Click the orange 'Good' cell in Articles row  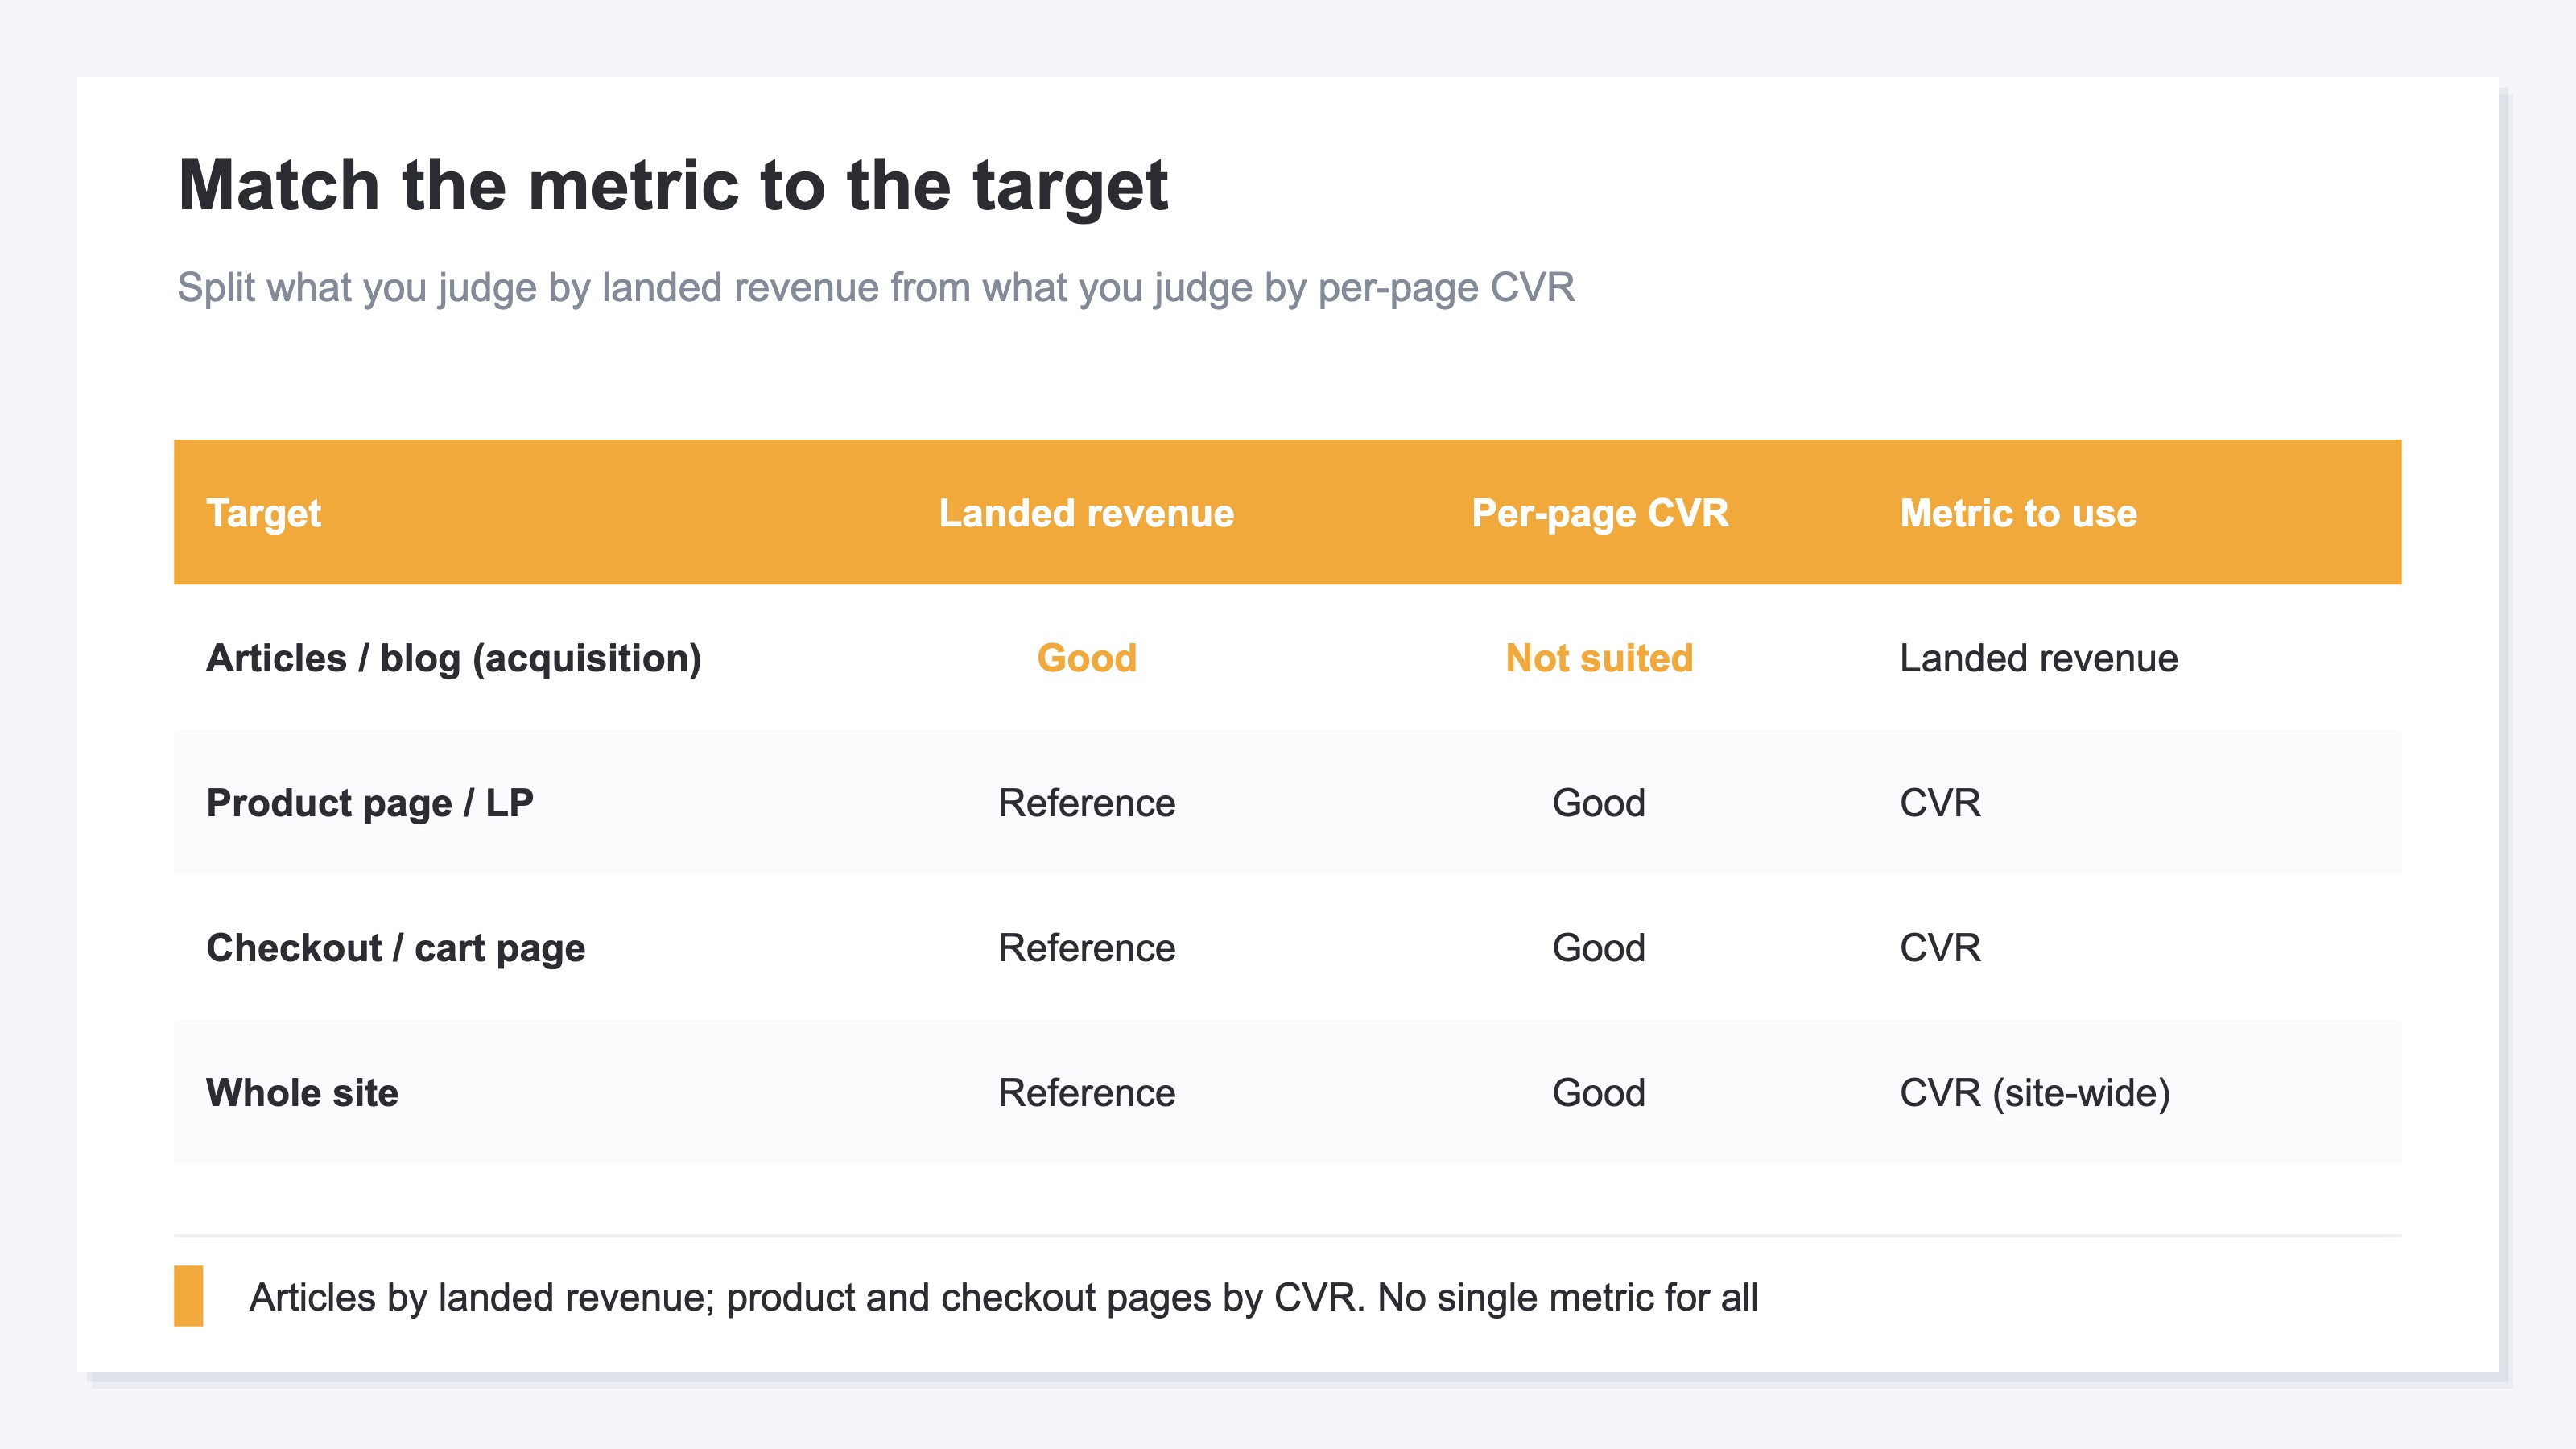pyautogui.click(x=1087, y=658)
